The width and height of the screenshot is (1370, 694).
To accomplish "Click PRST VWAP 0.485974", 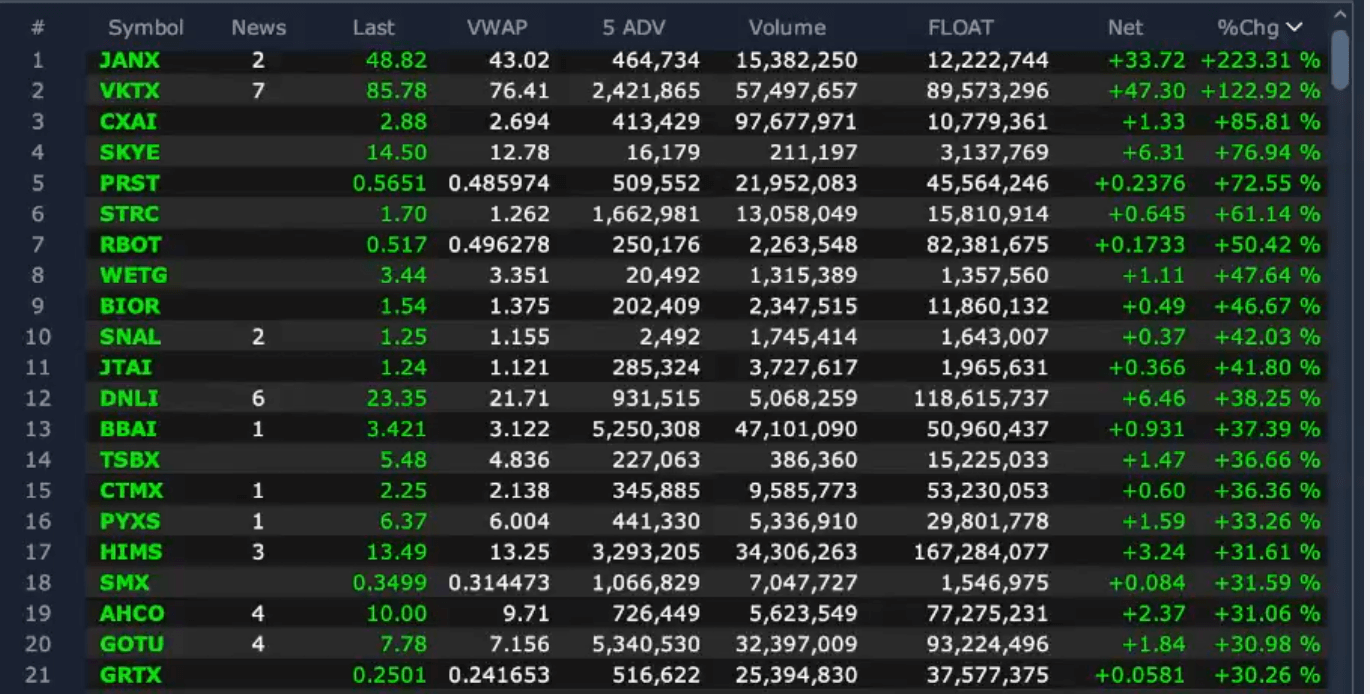I will (500, 183).
